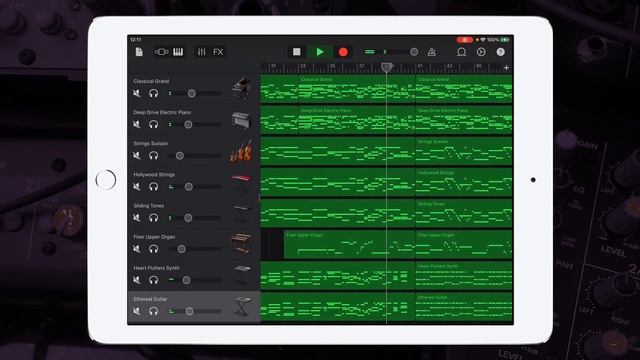Mute the Ethereal Guitar track
Screen dimensions: 640x360
point(137,311)
